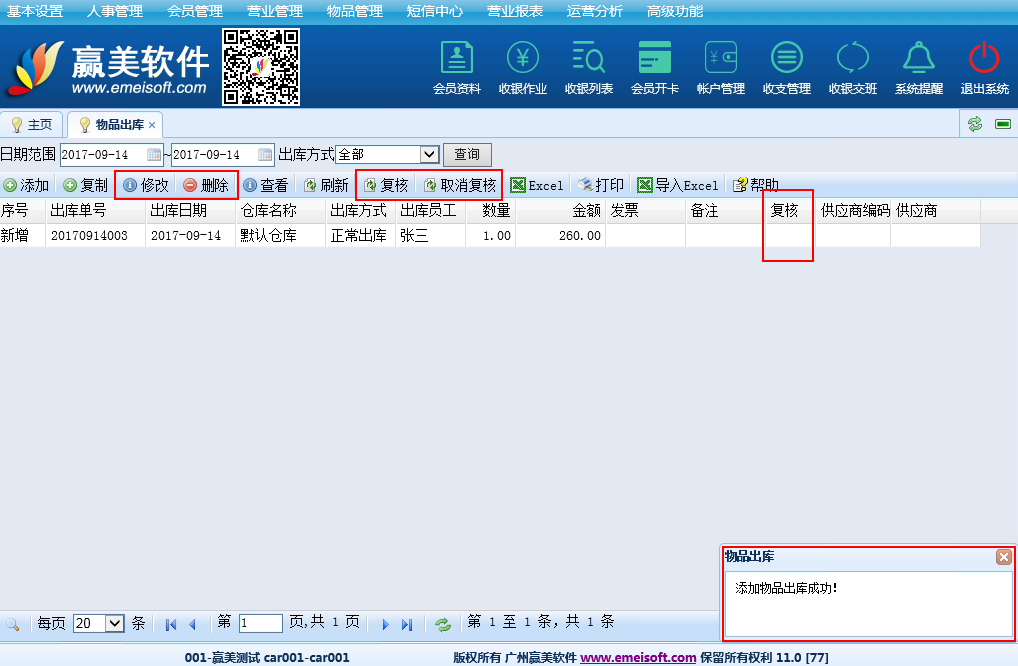Switch to the 主页 tab
The image size is (1018, 666).
[32, 125]
